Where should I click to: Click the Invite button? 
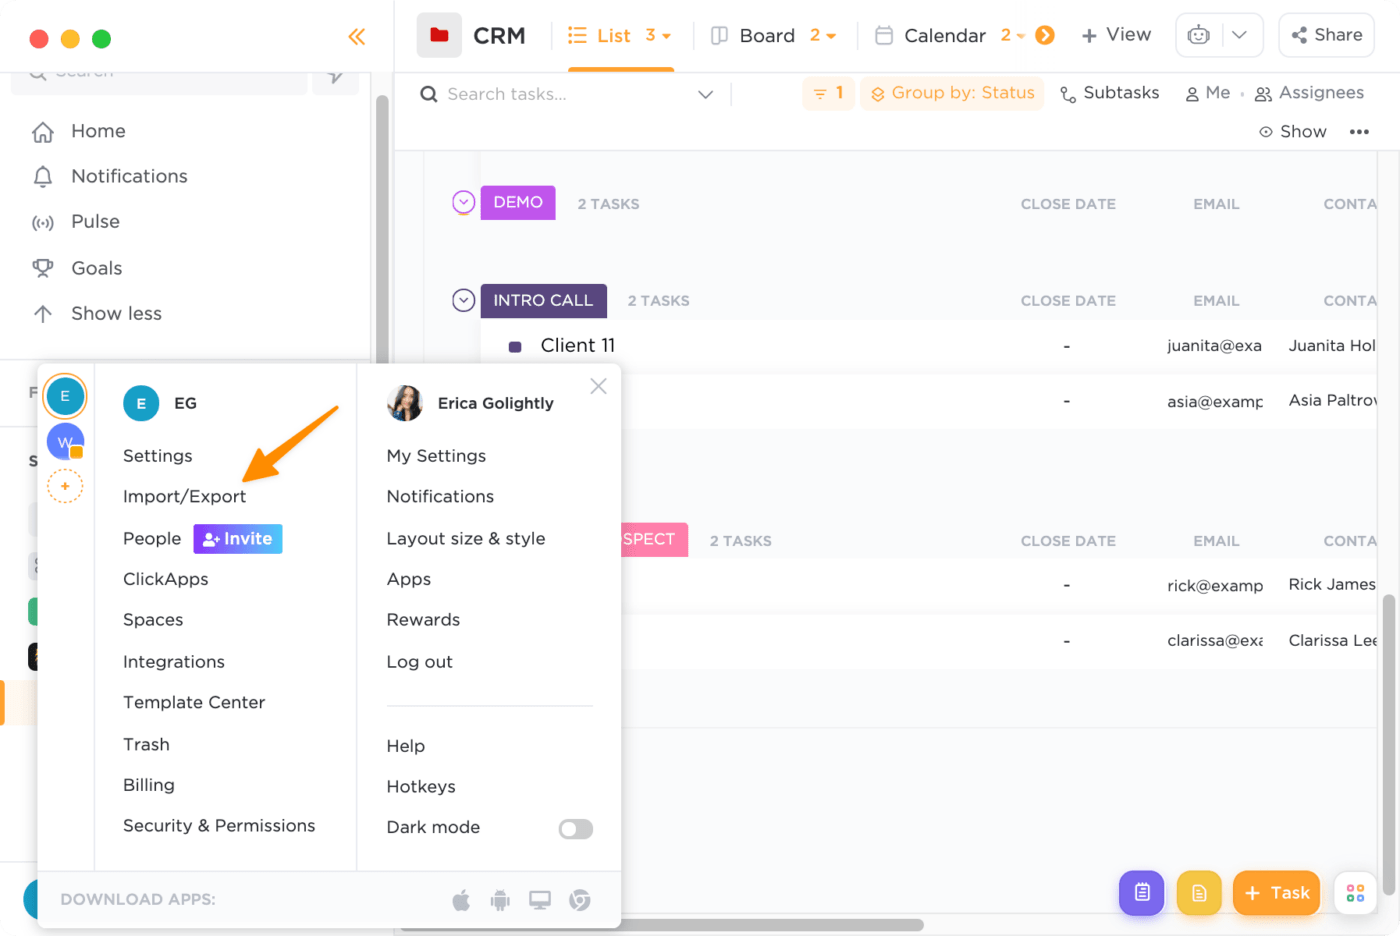click(238, 539)
